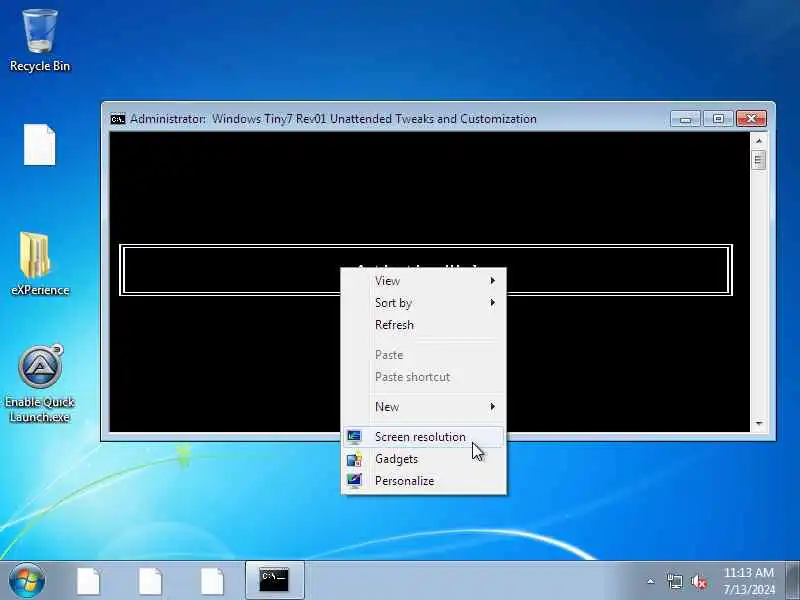Click console scrollbar down arrow
The image size is (800, 600).
coord(759,423)
